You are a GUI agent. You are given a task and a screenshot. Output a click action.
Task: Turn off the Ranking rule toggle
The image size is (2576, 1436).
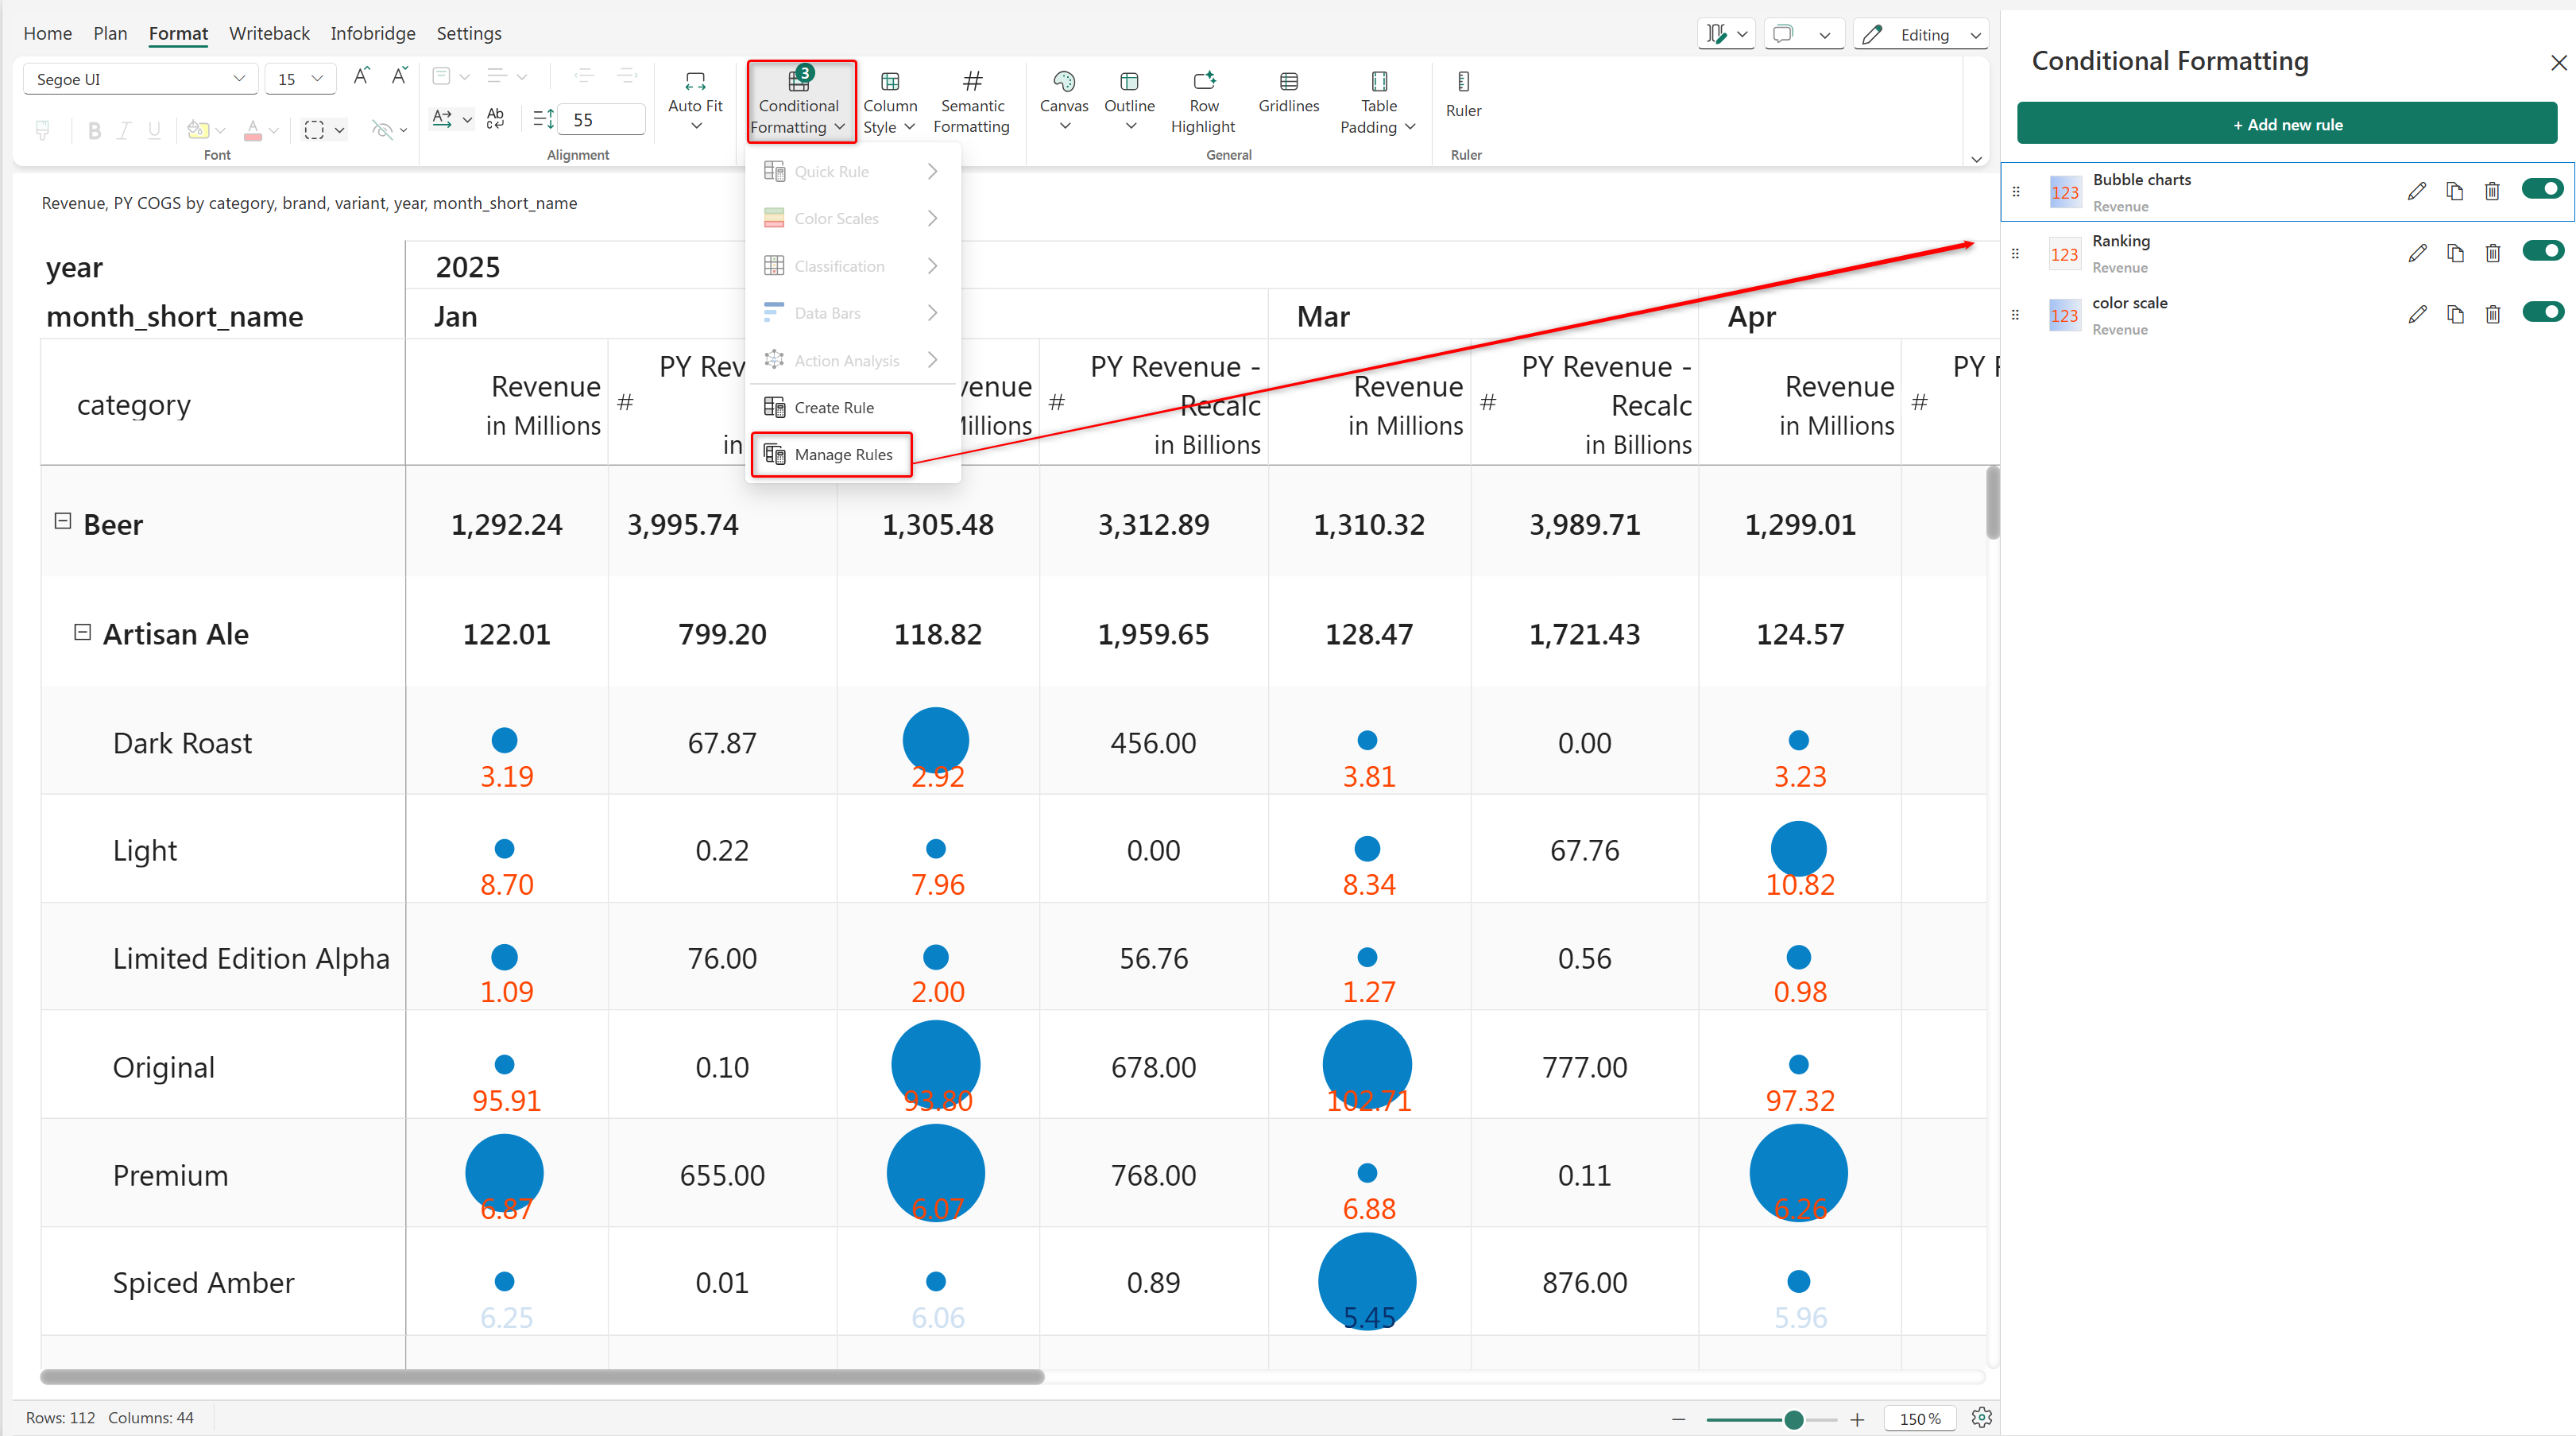[2541, 251]
